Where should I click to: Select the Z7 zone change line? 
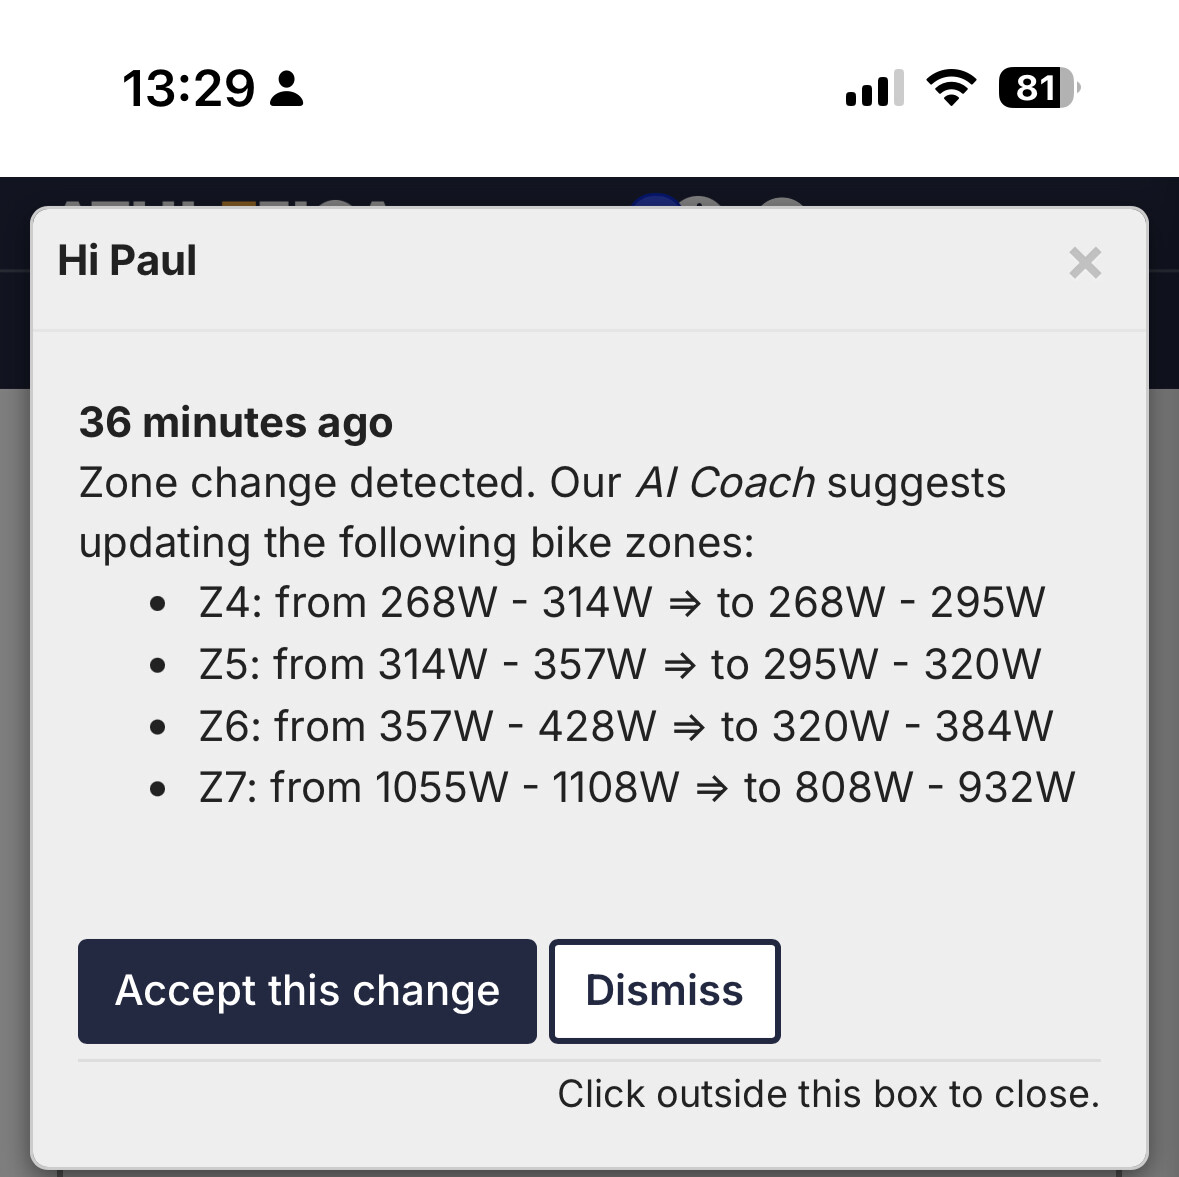(x=636, y=788)
